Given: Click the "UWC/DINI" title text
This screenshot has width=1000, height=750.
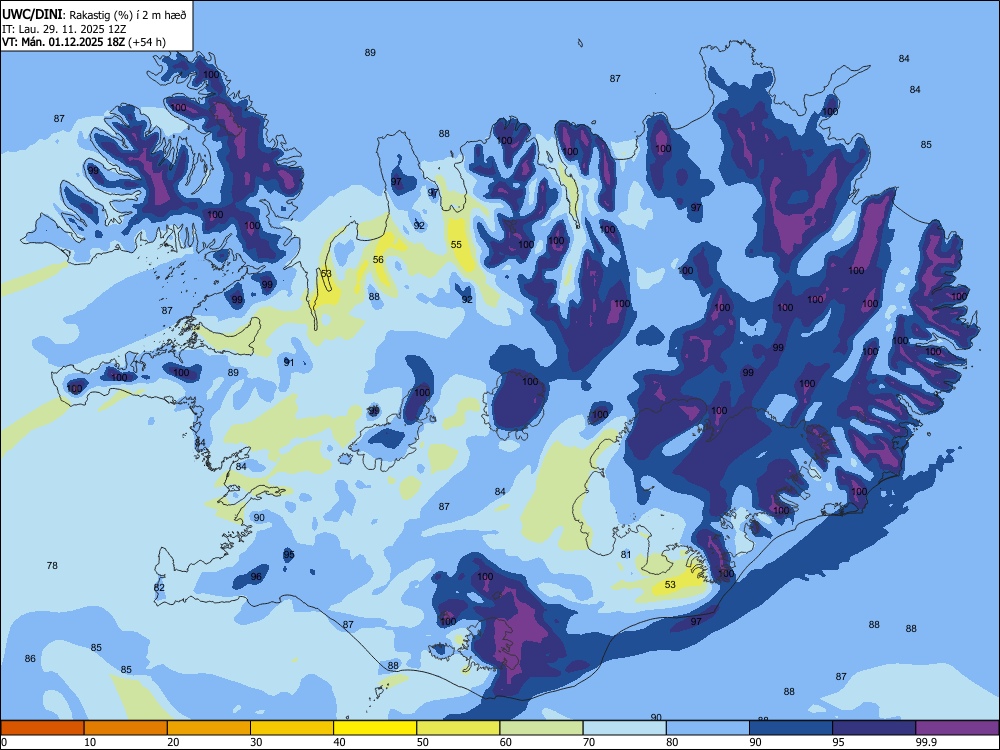Looking at the screenshot, I should coord(33,15).
